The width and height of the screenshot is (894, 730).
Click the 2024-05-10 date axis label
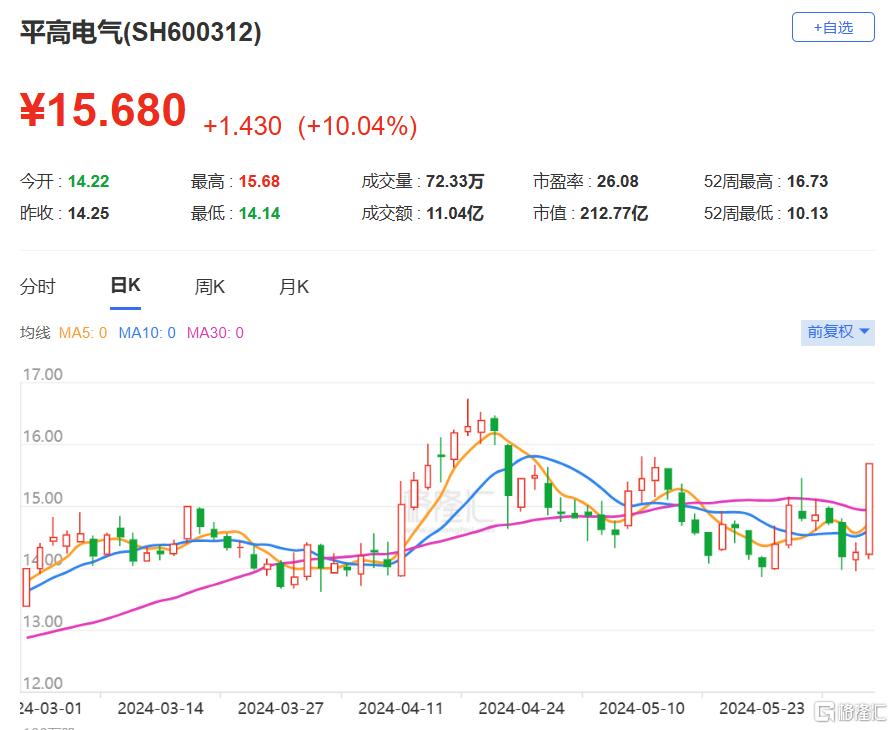pos(641,709)
